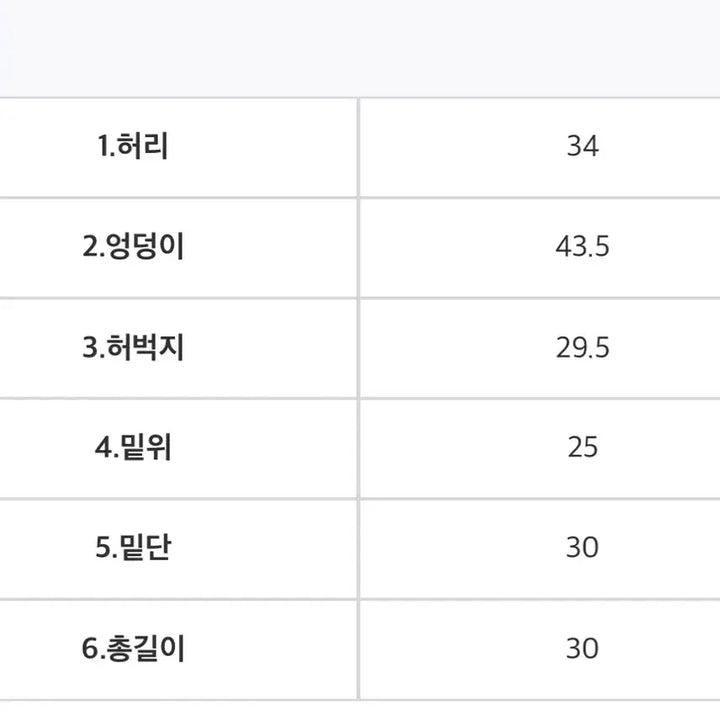
Task: Select value 30 in the 밑단 row
Action: [581, 548]
